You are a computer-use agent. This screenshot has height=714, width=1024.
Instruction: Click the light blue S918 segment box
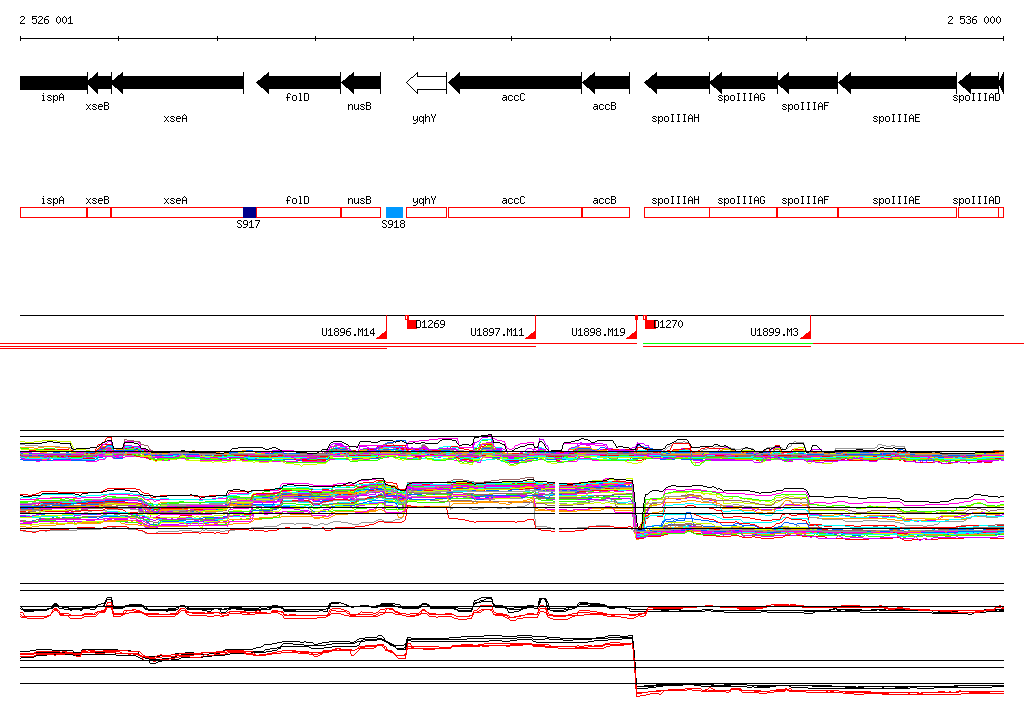[394, 212]
